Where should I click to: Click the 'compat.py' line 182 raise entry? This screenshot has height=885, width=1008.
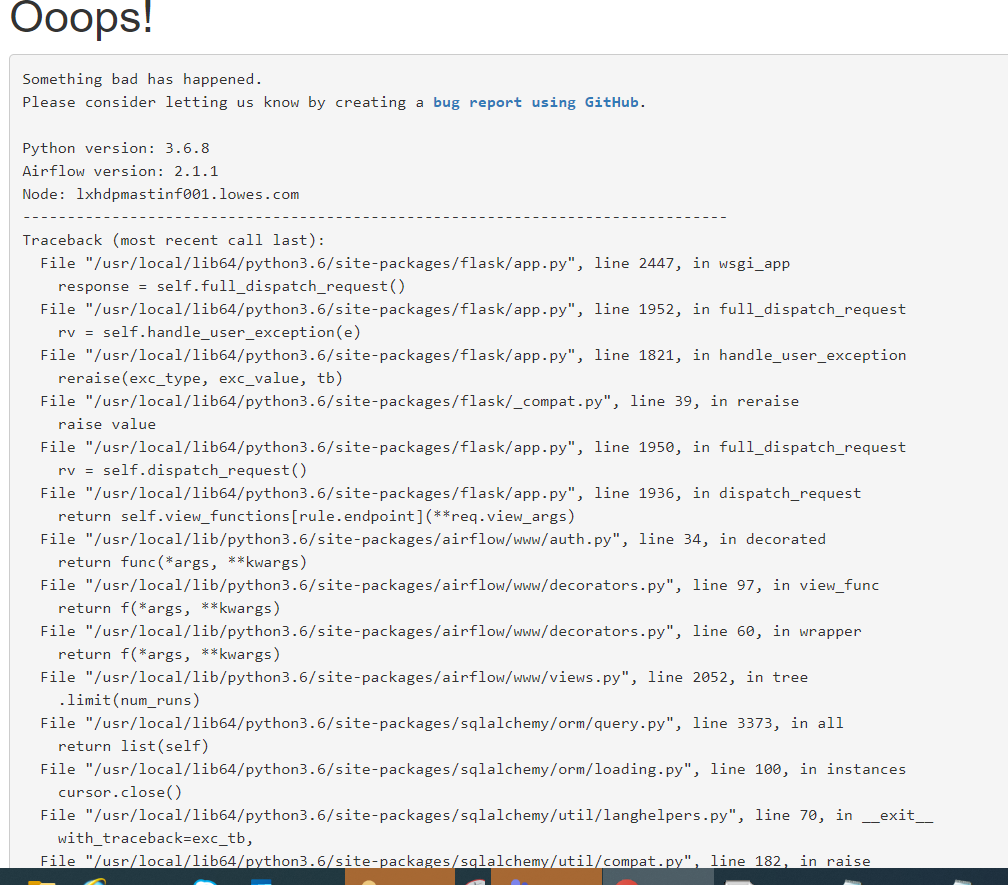455,861
